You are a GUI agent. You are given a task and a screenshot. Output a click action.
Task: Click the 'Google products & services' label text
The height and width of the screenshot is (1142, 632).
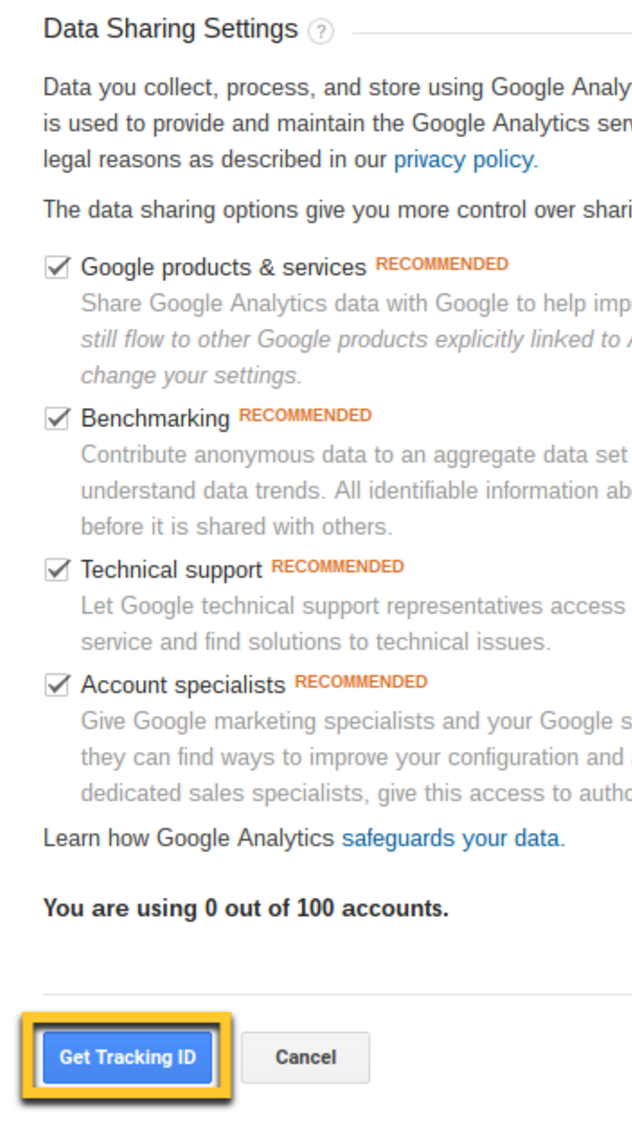[x=223, y=268]
